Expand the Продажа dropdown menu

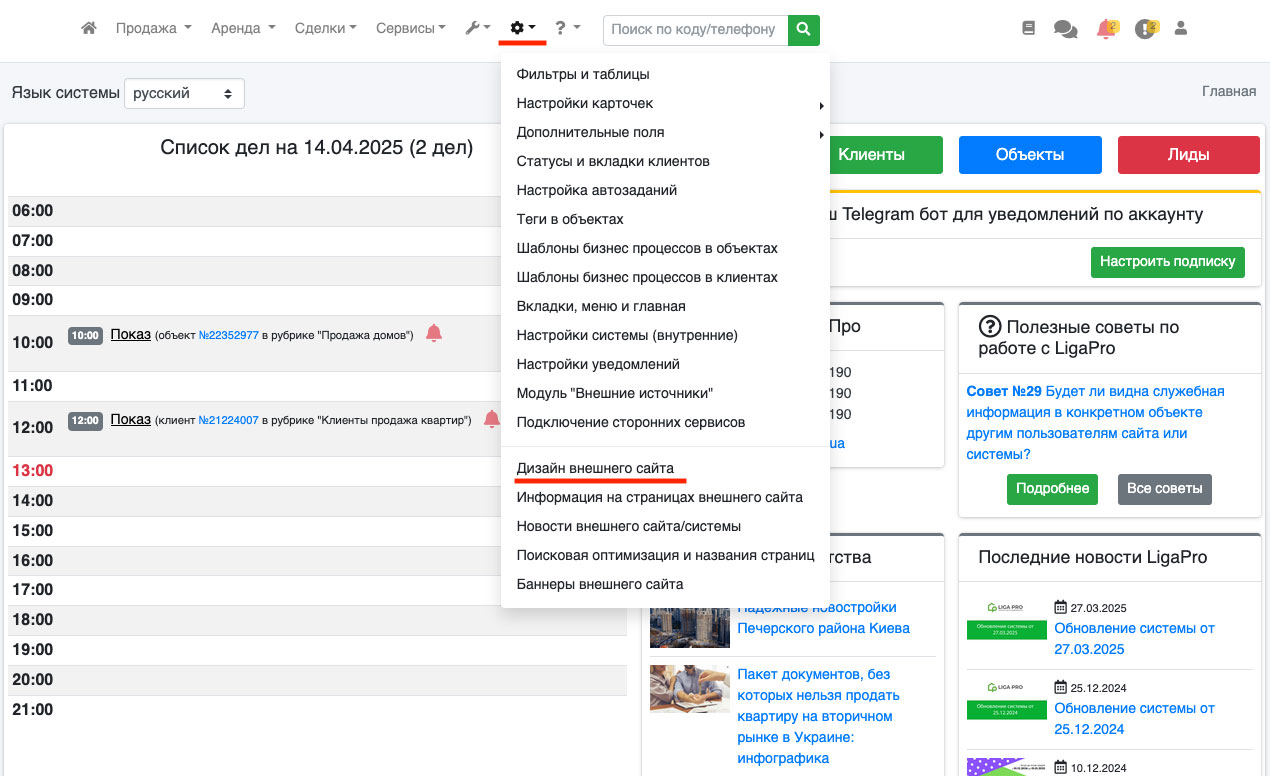(153, 29)
